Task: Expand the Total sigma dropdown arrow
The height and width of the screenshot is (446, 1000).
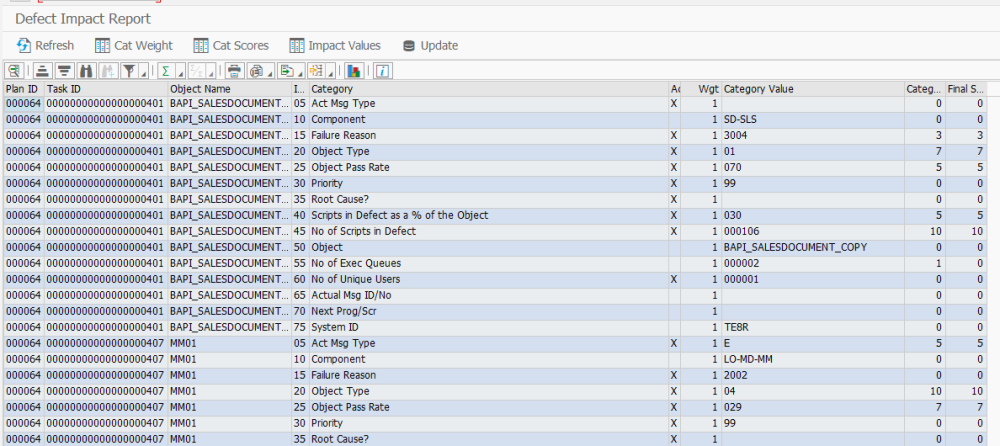Action: pyautogui.click(x=180, y=71)
